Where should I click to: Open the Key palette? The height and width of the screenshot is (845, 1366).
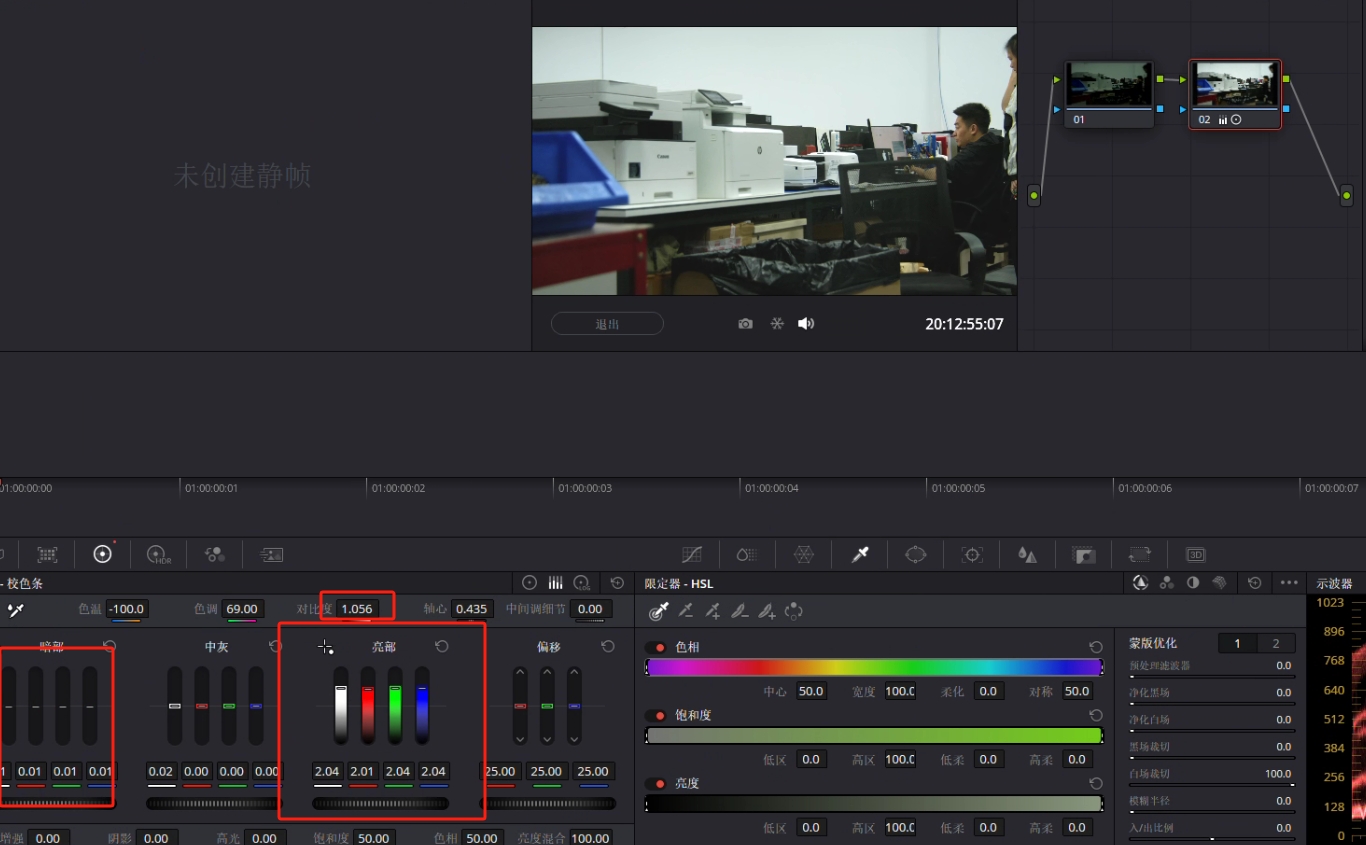click(x=1084, y=554)
